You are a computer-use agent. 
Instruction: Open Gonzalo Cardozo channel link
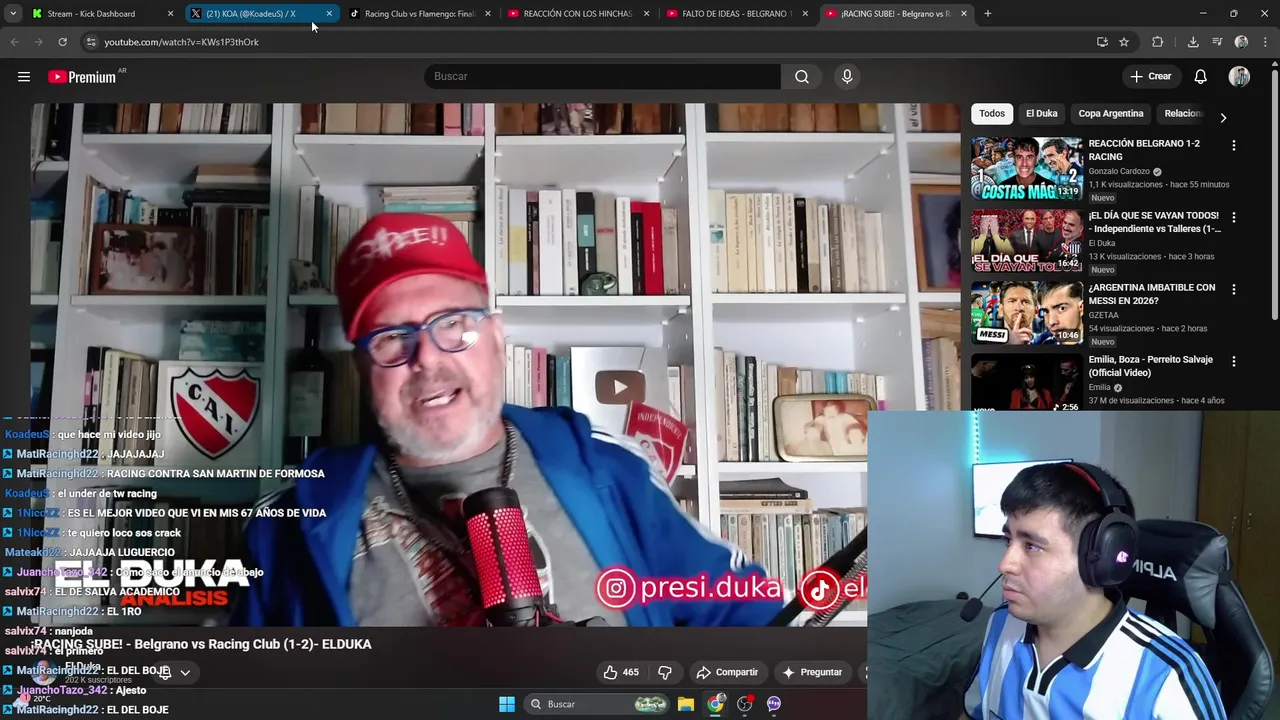click(x=1119, y=171)
